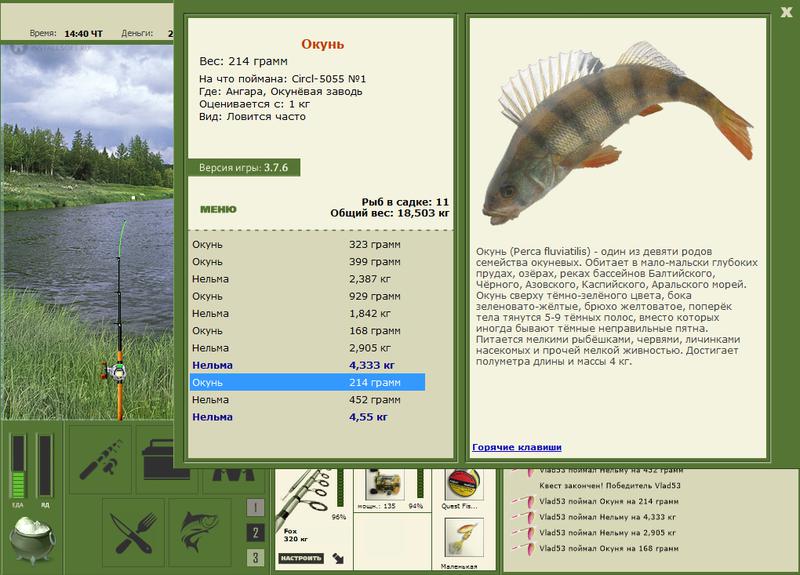The height and width of the screenshot is (575, 800).
Task: Select Нельма 452 грамм row
Action: point(307,400)
